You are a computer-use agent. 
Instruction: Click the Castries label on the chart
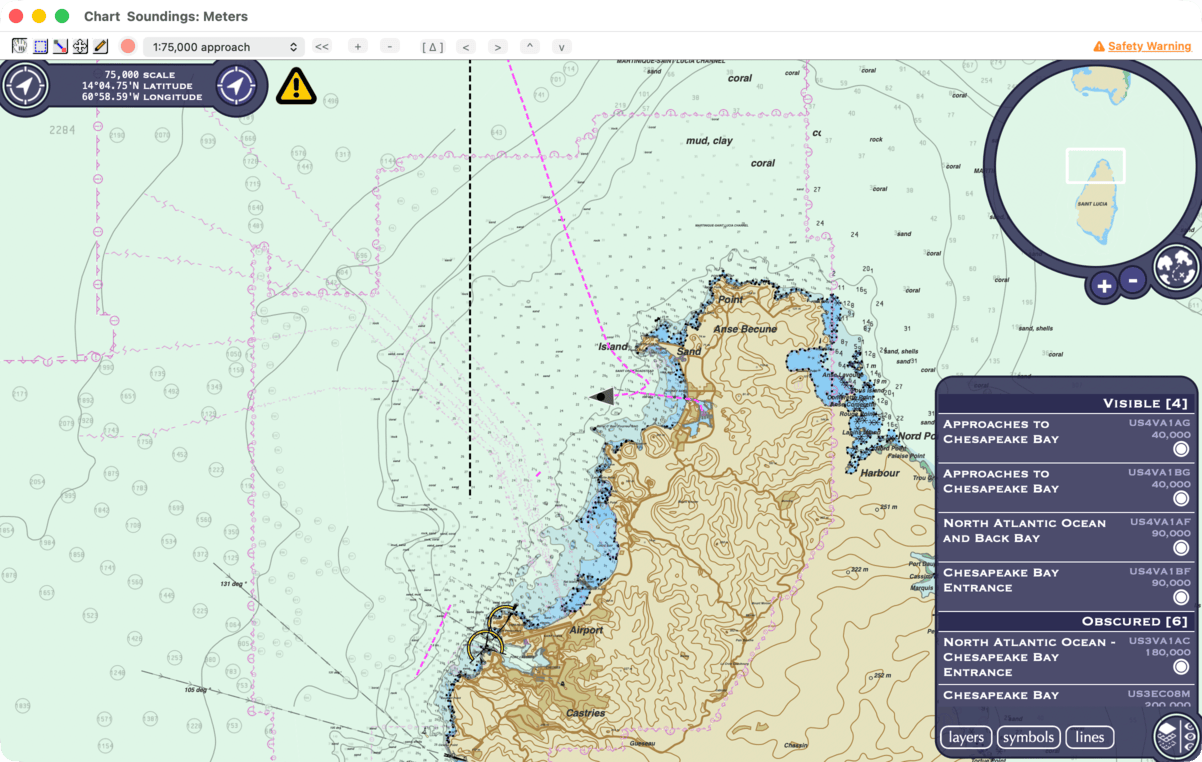tap(586, 713)
